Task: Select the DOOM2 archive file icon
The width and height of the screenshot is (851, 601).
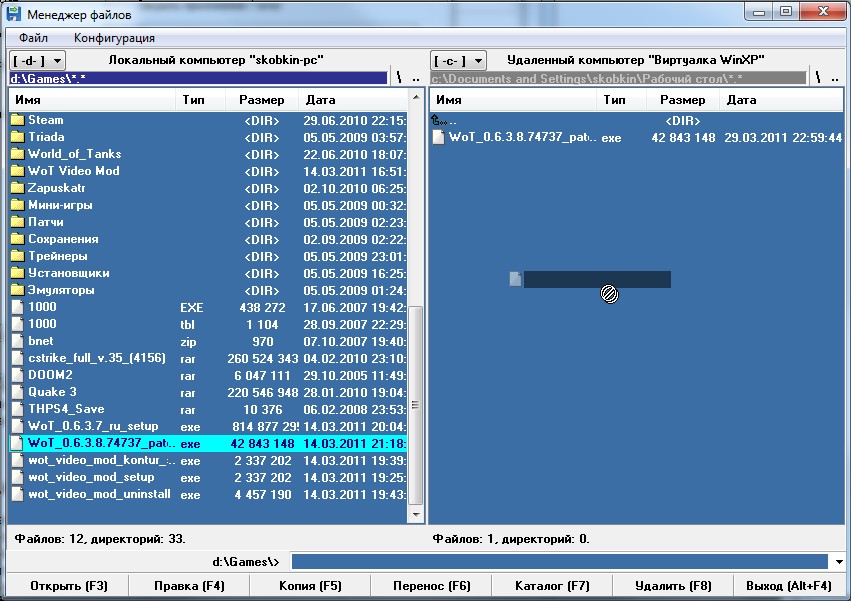Action: pos(17,375)
